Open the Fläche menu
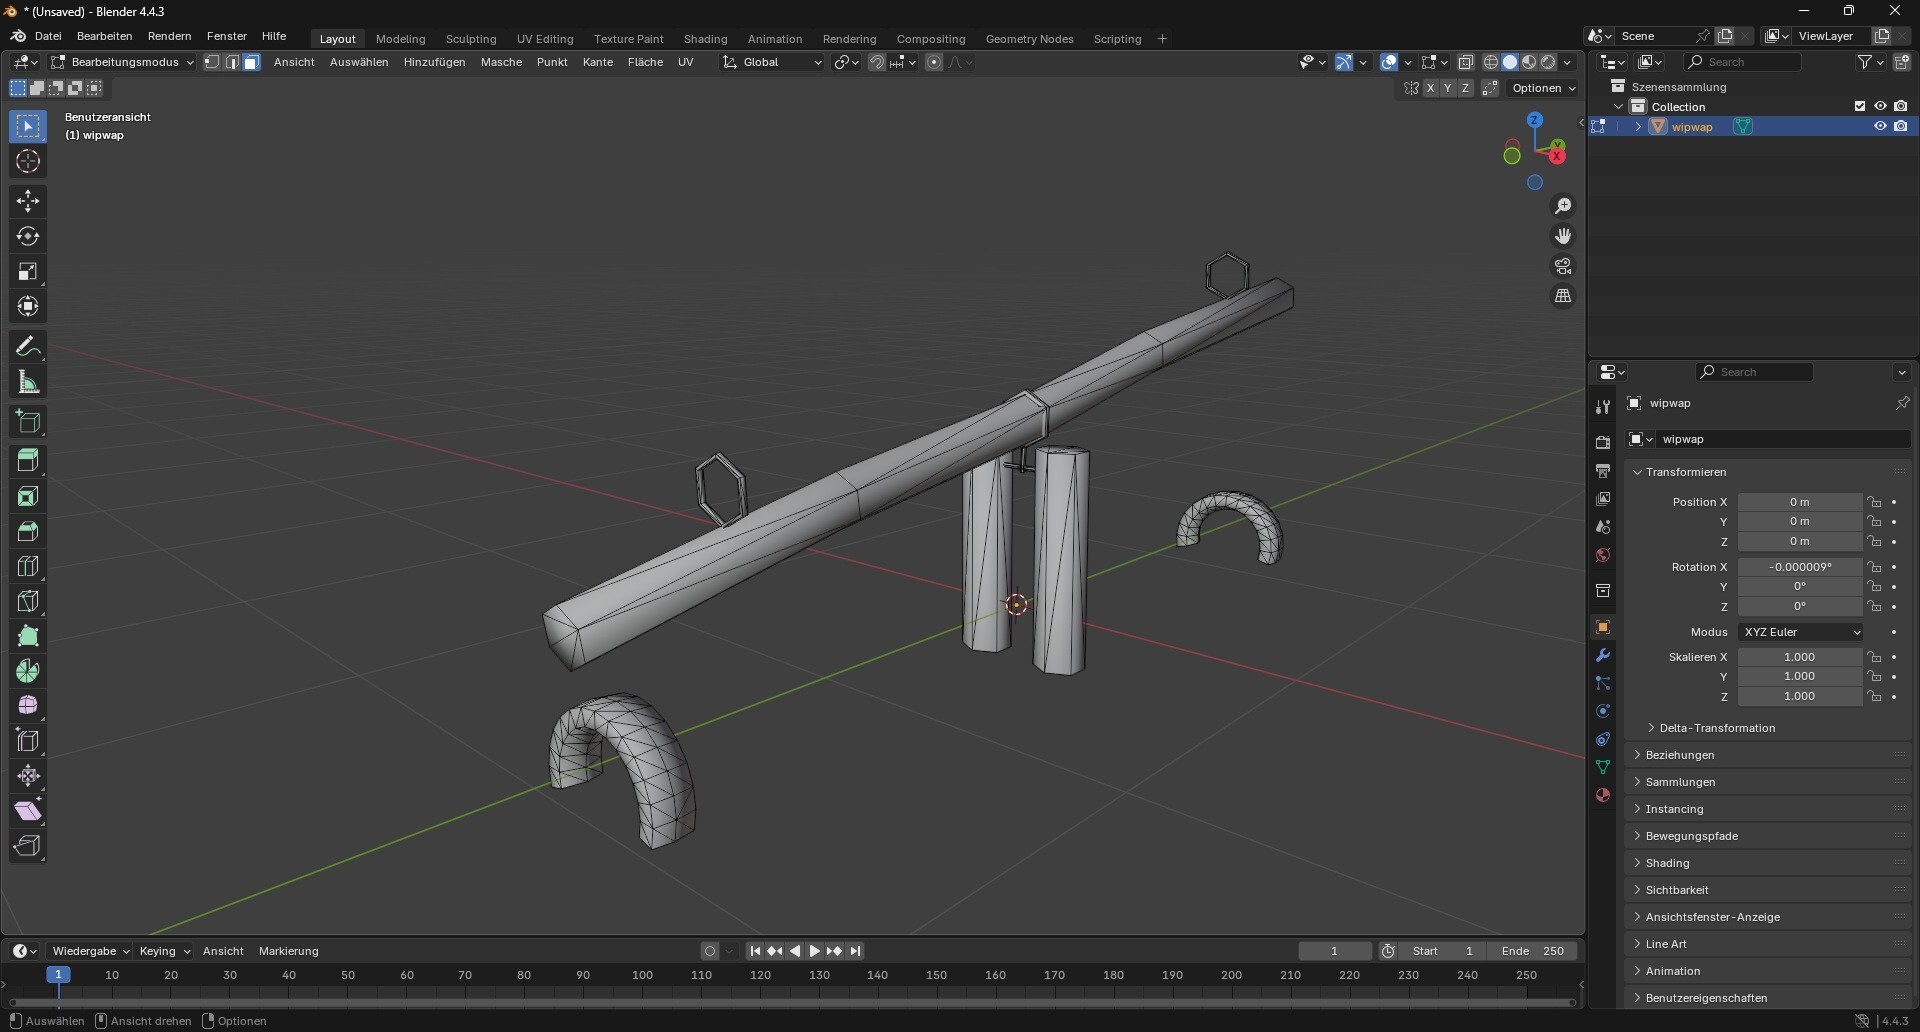 pyautogui.click(x=645, y=63)
